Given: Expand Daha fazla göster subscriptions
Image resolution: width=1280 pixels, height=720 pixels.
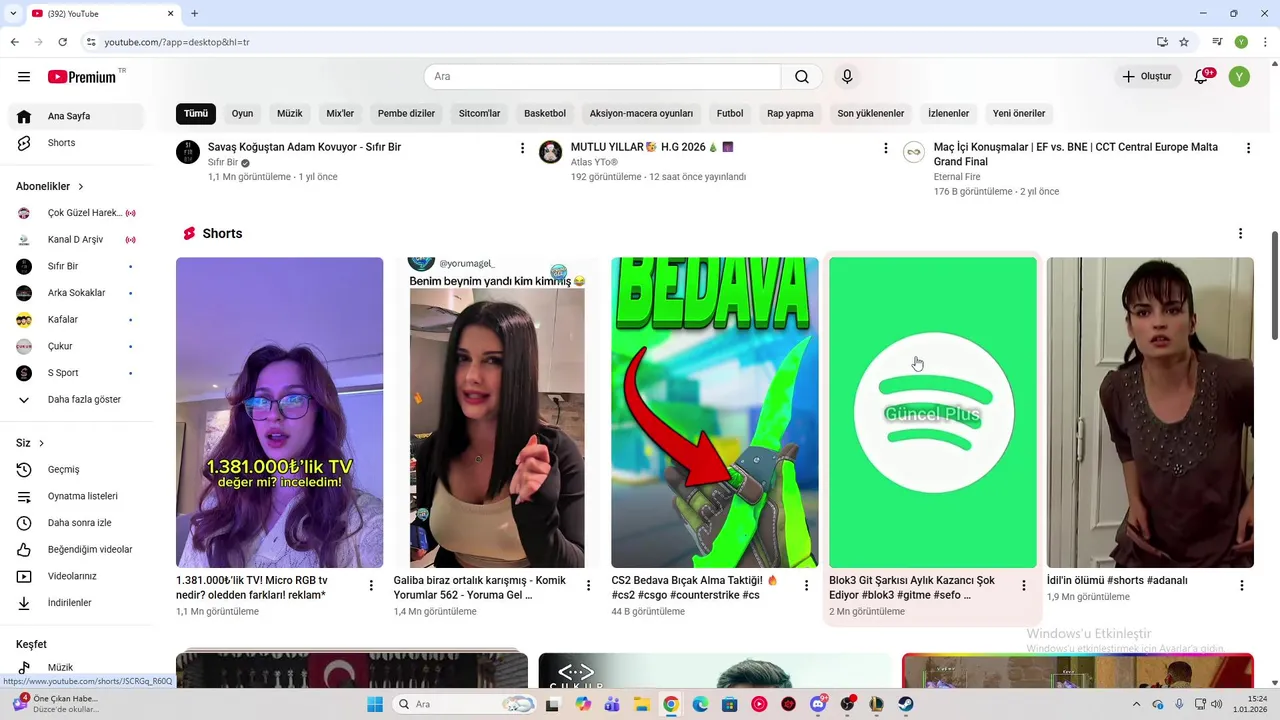Looking at the screenshot, I should pos(76,400).
